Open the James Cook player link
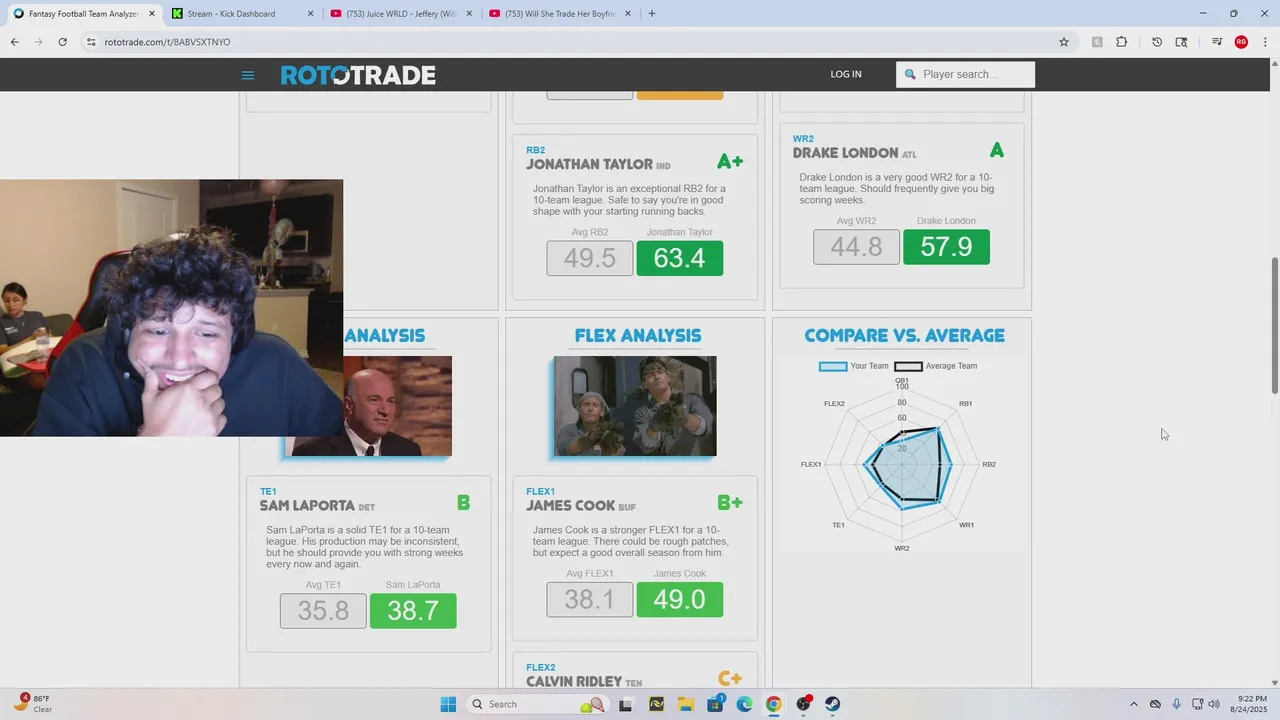Image resolution: width=1280 pixels, height=720 pixels. (x=571, y=506)
